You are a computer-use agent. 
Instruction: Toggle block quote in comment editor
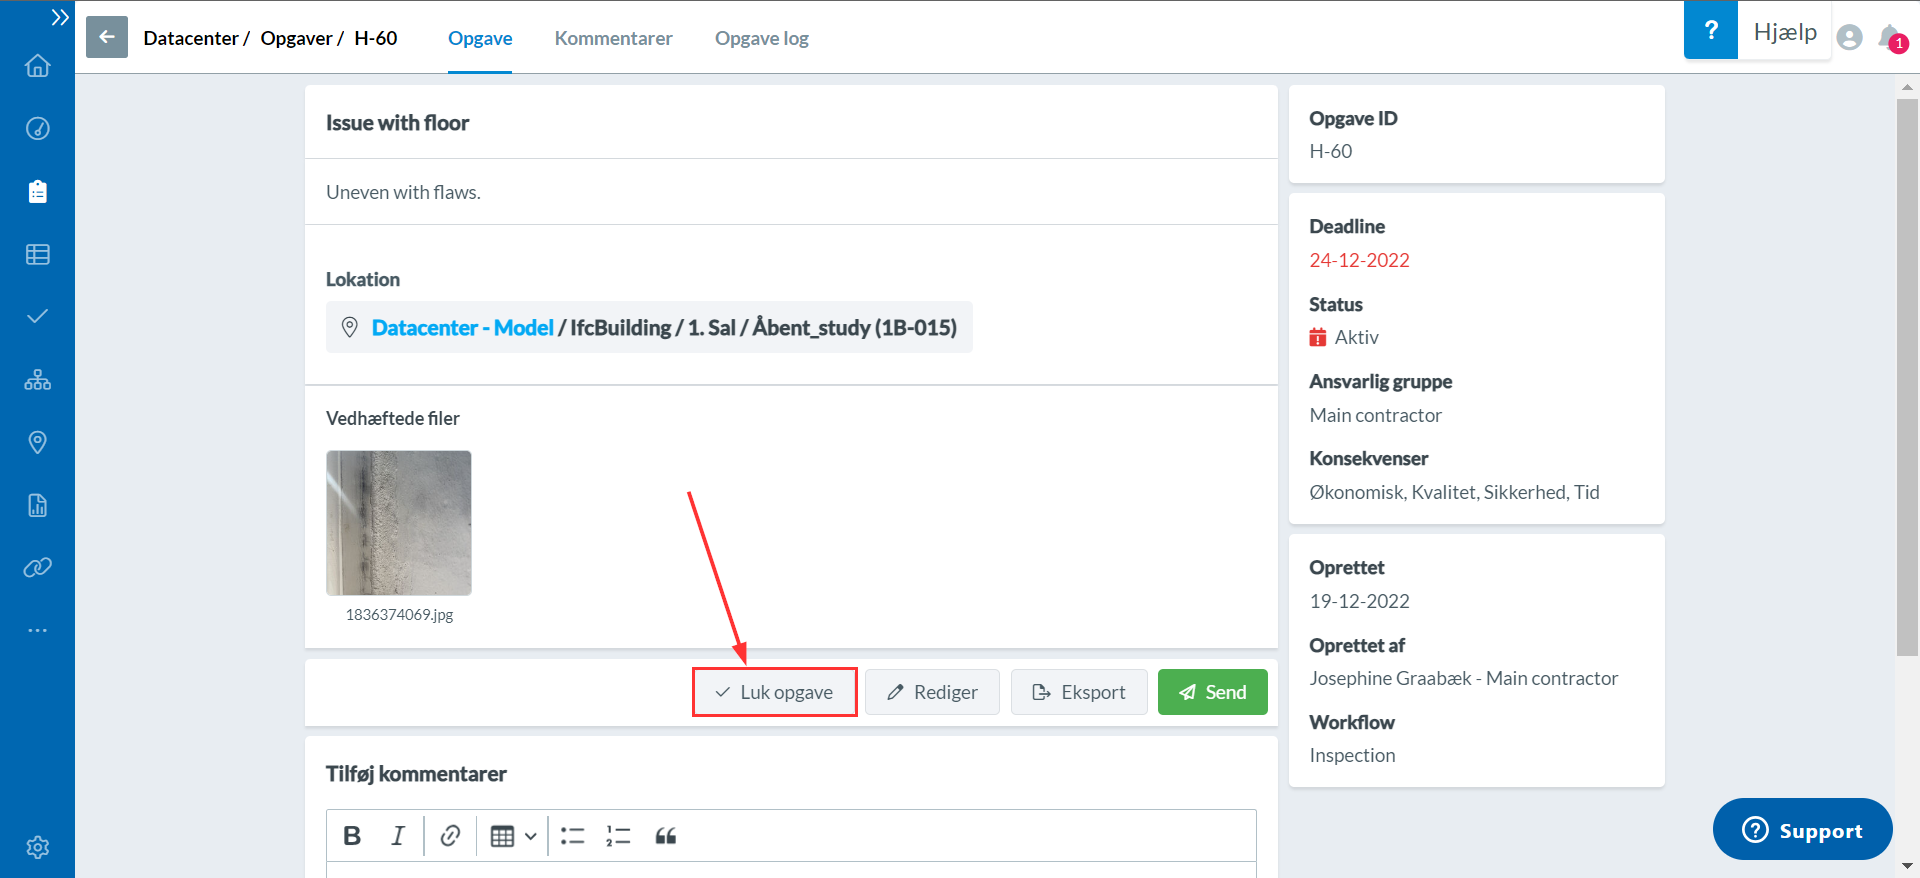click(x=666, y=836)
